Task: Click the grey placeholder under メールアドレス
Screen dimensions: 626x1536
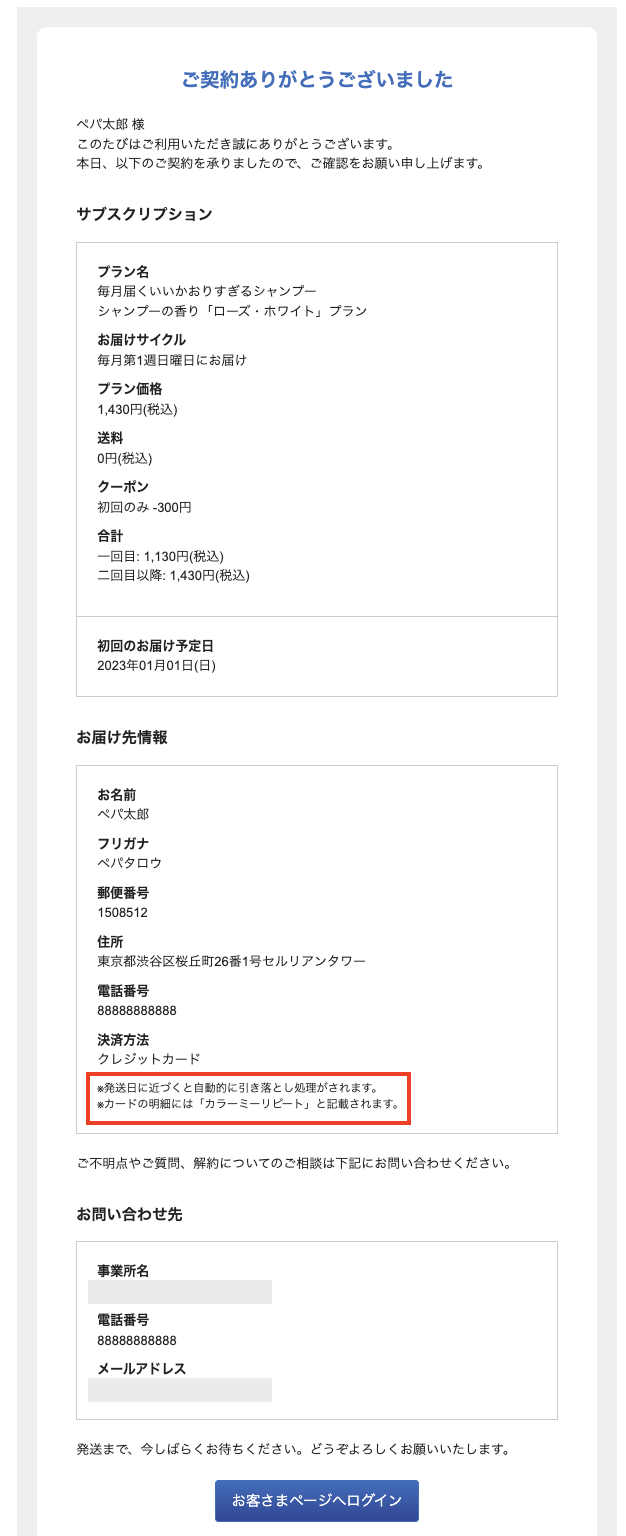Action: [180, 1390]
